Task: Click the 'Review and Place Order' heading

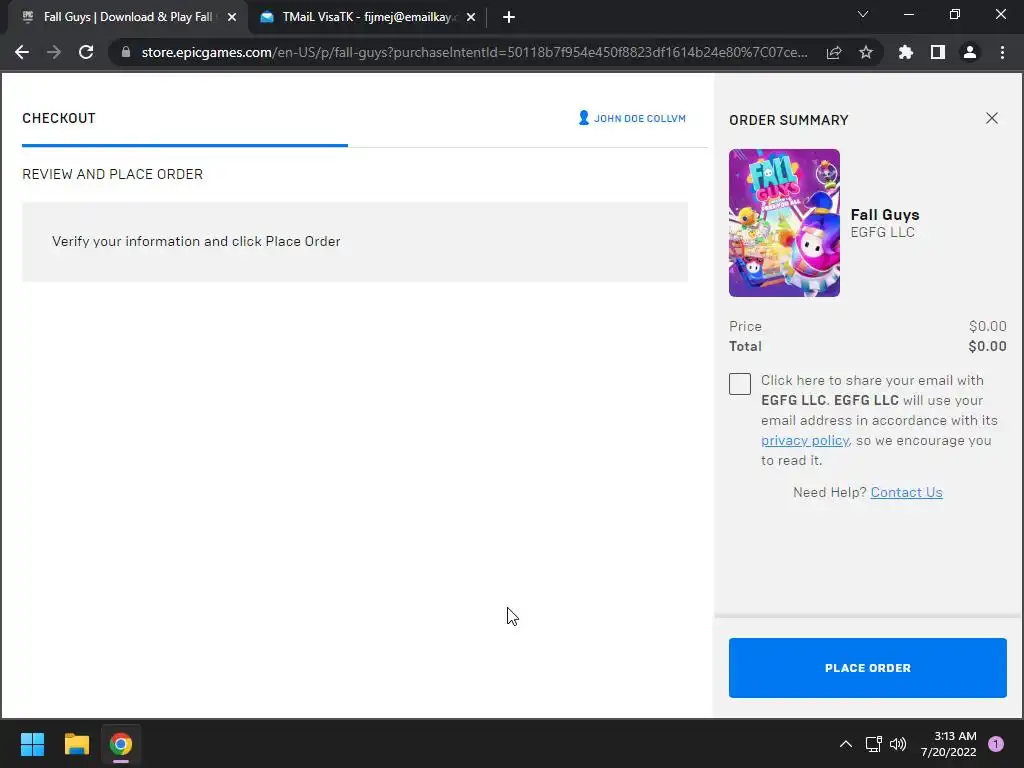Action: tap(112, 174)
